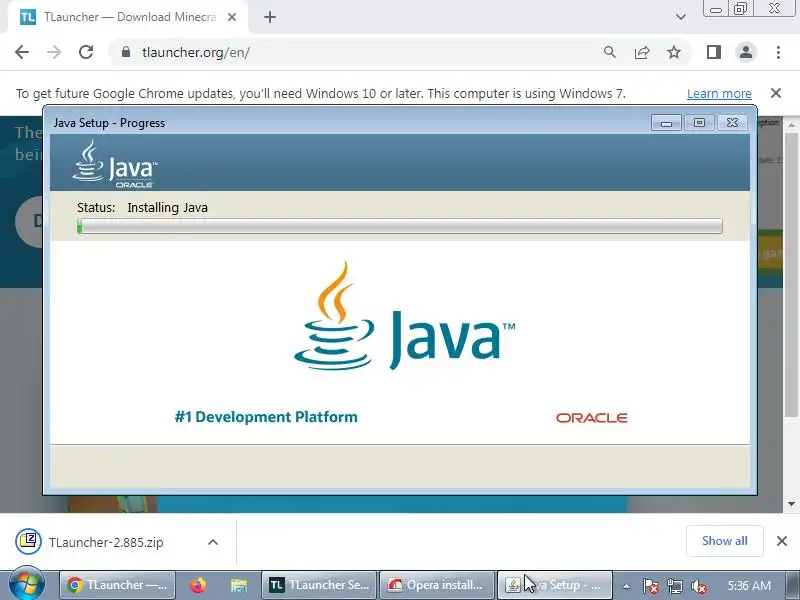Switch to Chrome TLauncher taskbar button
The width and height of the screenshot is (800, 600).
117,585
